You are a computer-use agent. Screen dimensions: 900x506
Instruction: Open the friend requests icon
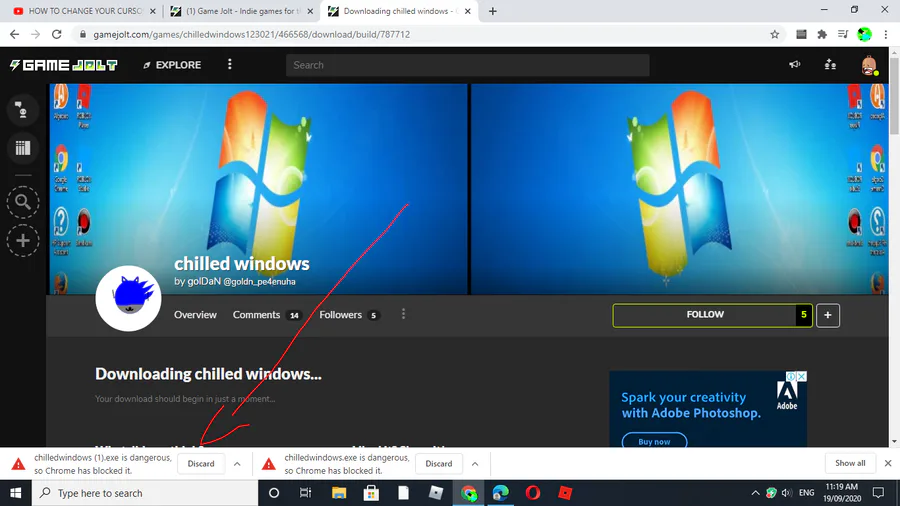pos(830,64)
